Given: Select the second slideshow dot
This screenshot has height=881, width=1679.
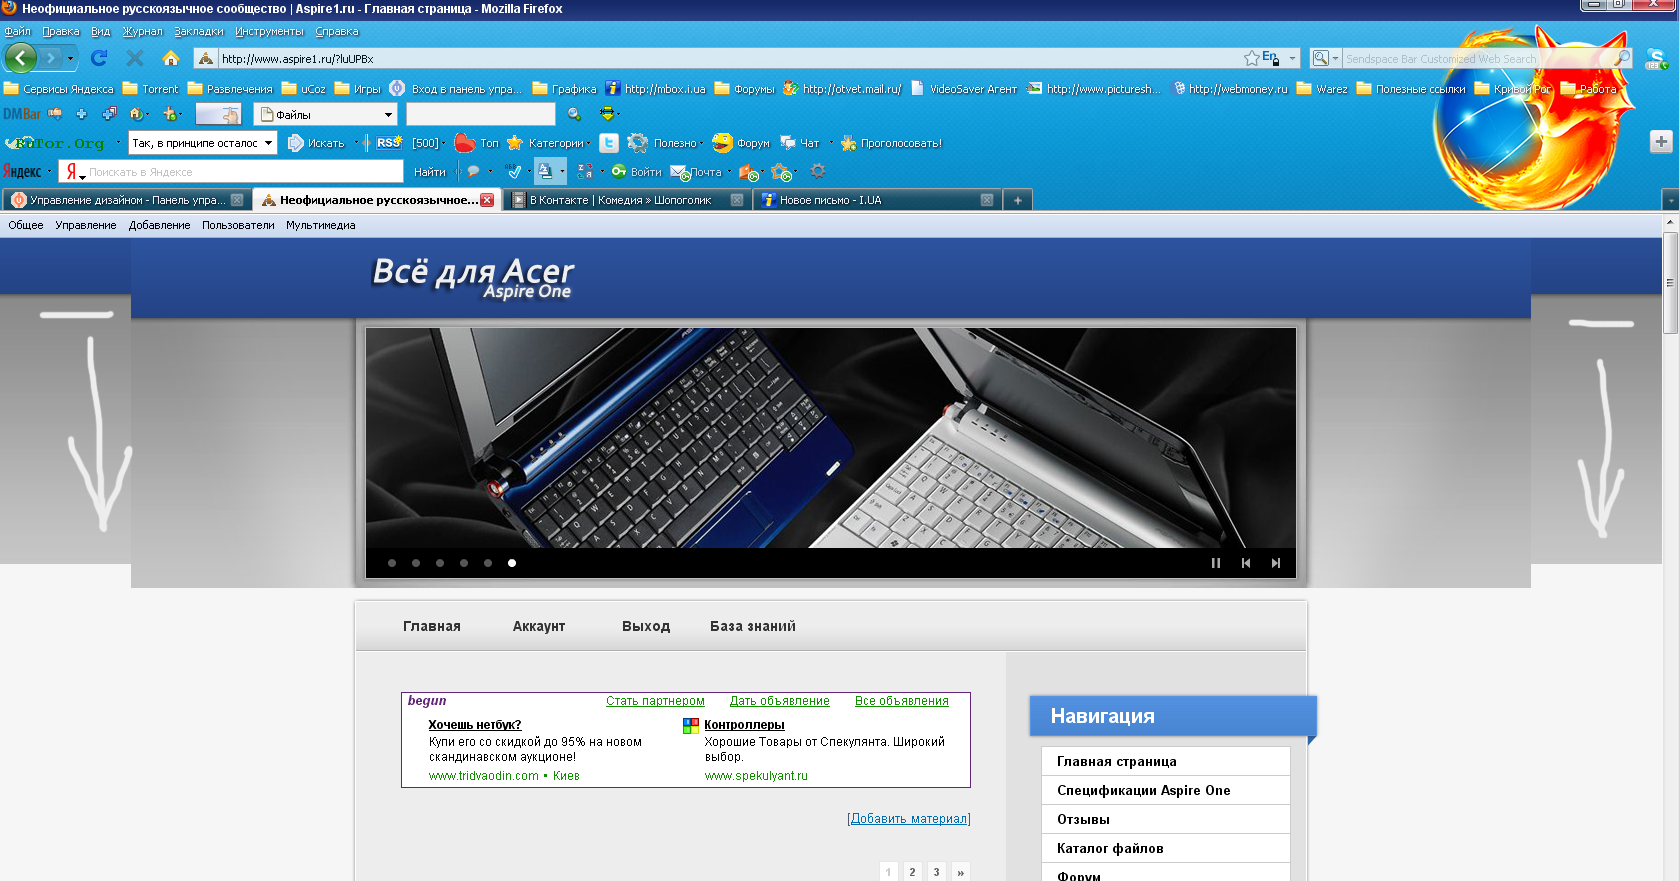Looking at the screenshot, I should (416, 563).
